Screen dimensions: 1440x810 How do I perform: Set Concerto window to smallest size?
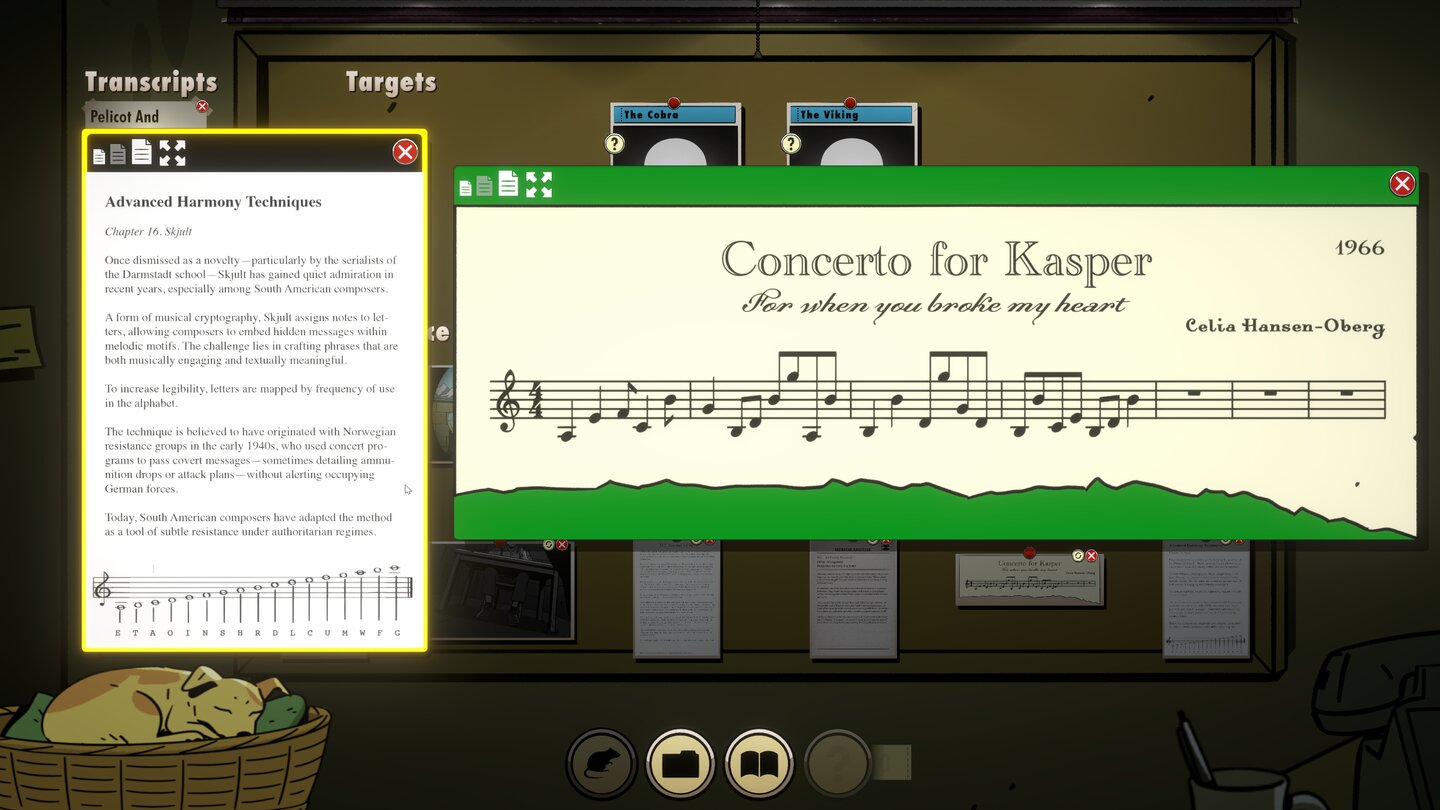(x=465, y=188)
